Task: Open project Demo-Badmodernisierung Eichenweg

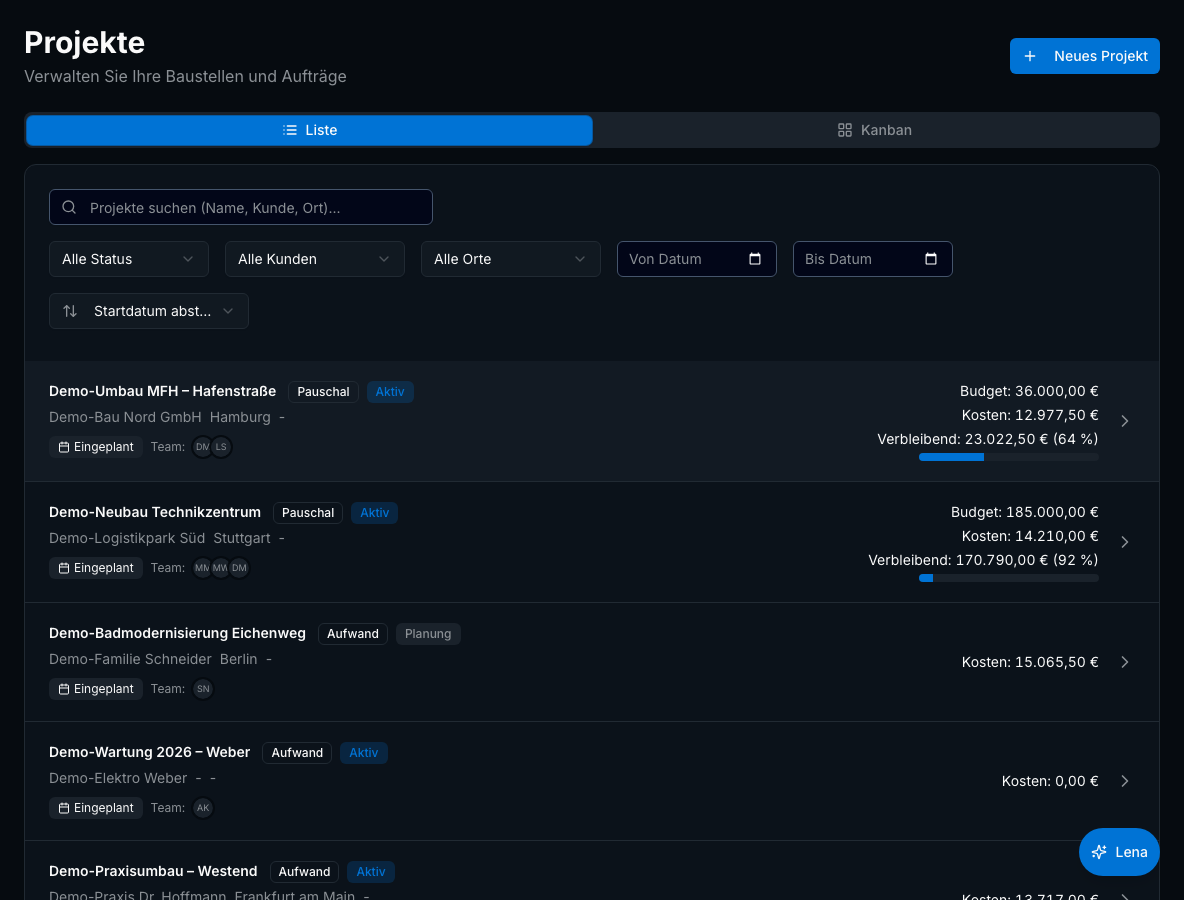Action: 177,633
